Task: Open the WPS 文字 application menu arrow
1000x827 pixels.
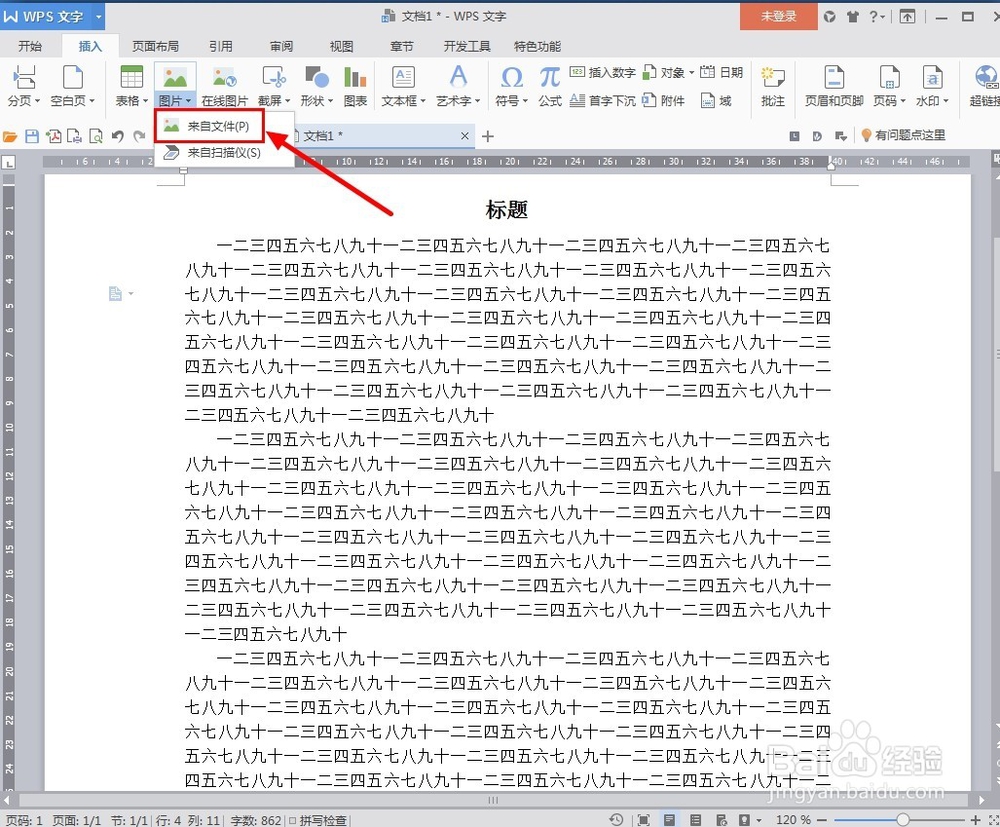Action: pyautogui.click(x=98, y=17)
